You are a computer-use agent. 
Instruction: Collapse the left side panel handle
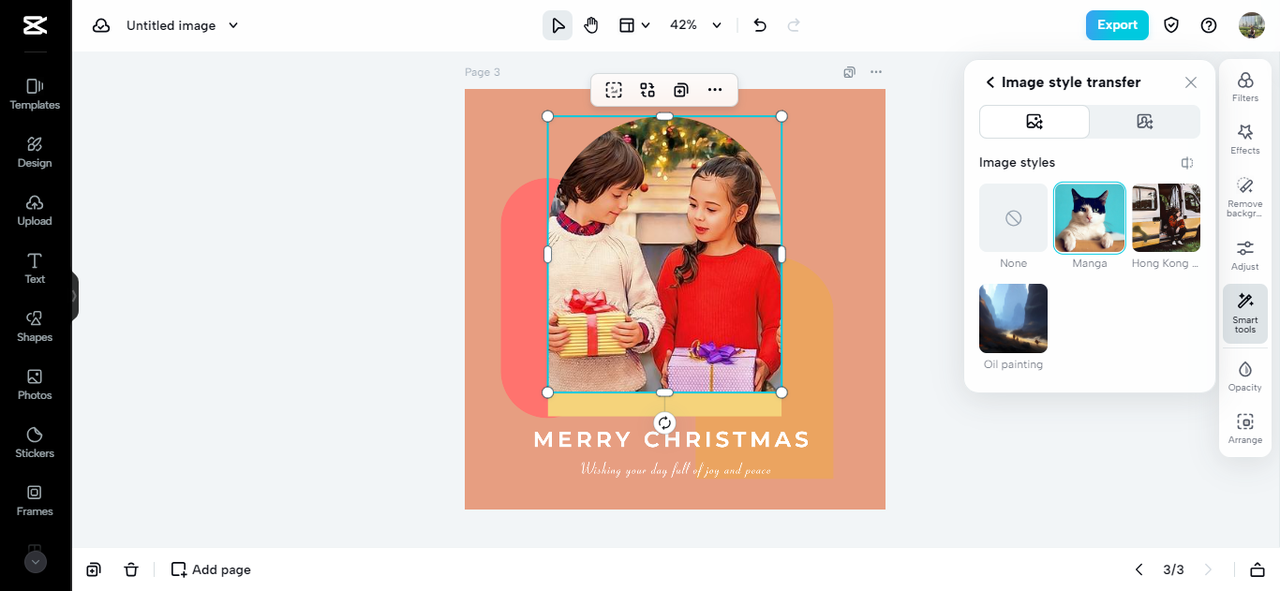pyautogui.click(x=75, y=296)
